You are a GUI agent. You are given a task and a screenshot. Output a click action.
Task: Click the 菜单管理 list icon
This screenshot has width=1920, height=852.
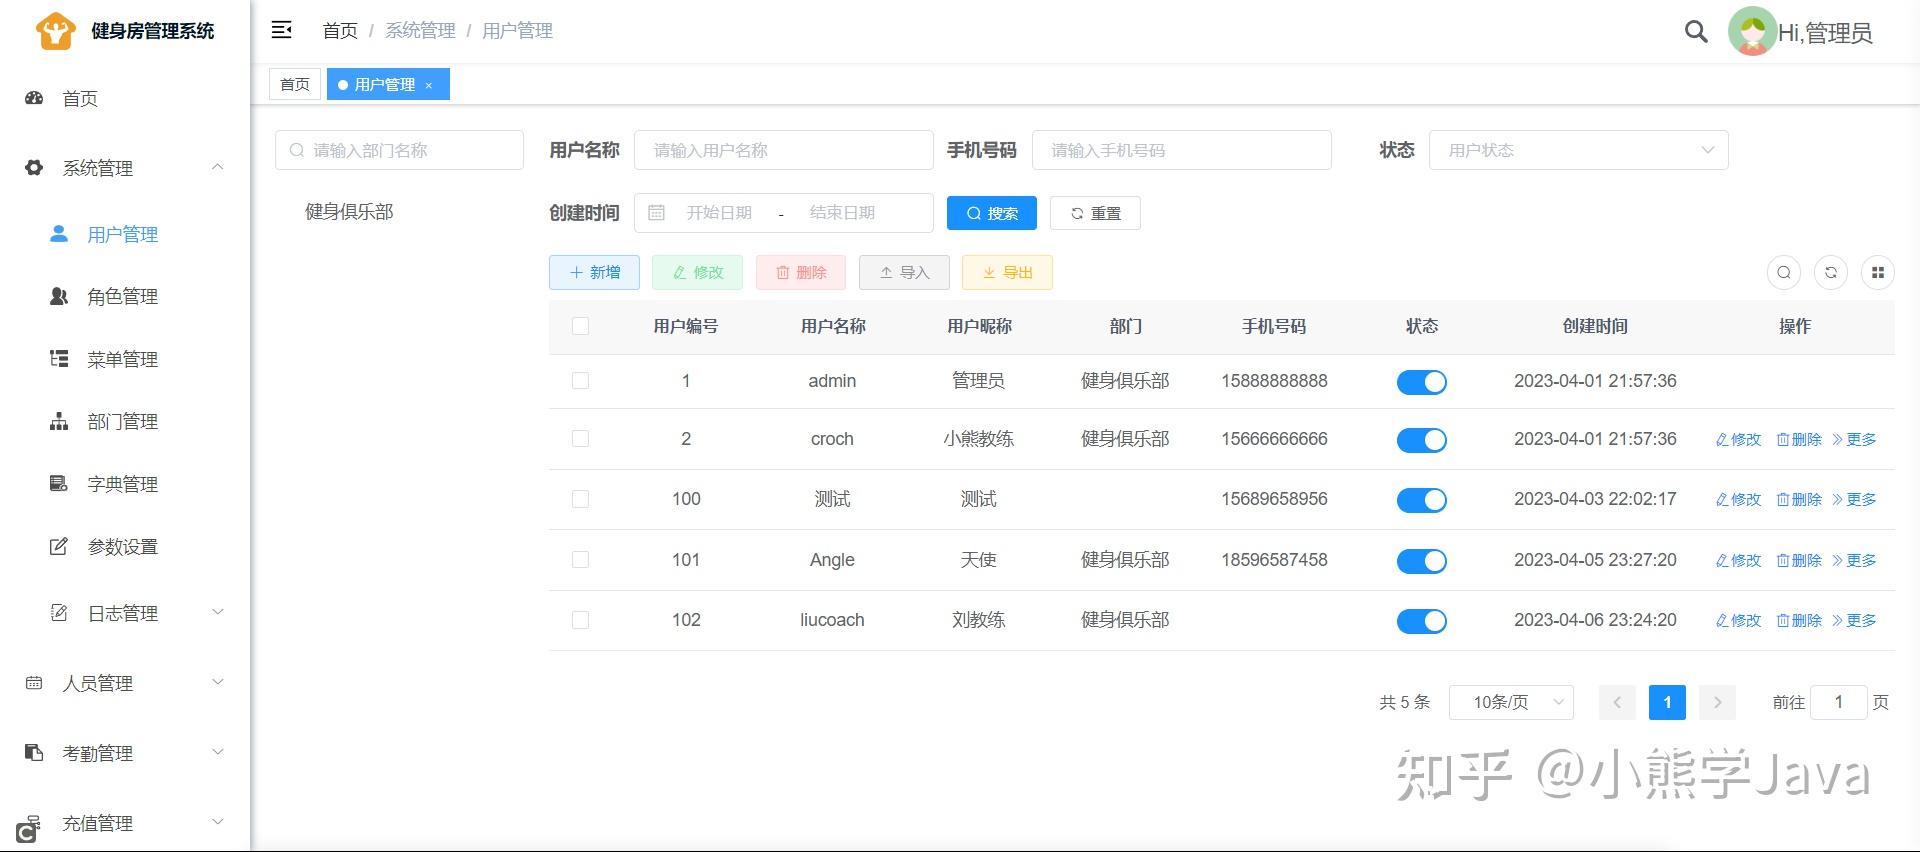[59, 358]
